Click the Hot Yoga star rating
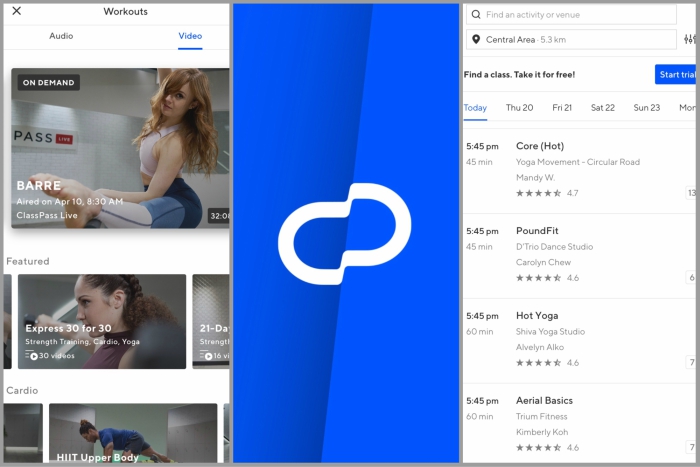The height and width of the screenshot is (467, 700). pyautogui.click(x=540, y=363)
